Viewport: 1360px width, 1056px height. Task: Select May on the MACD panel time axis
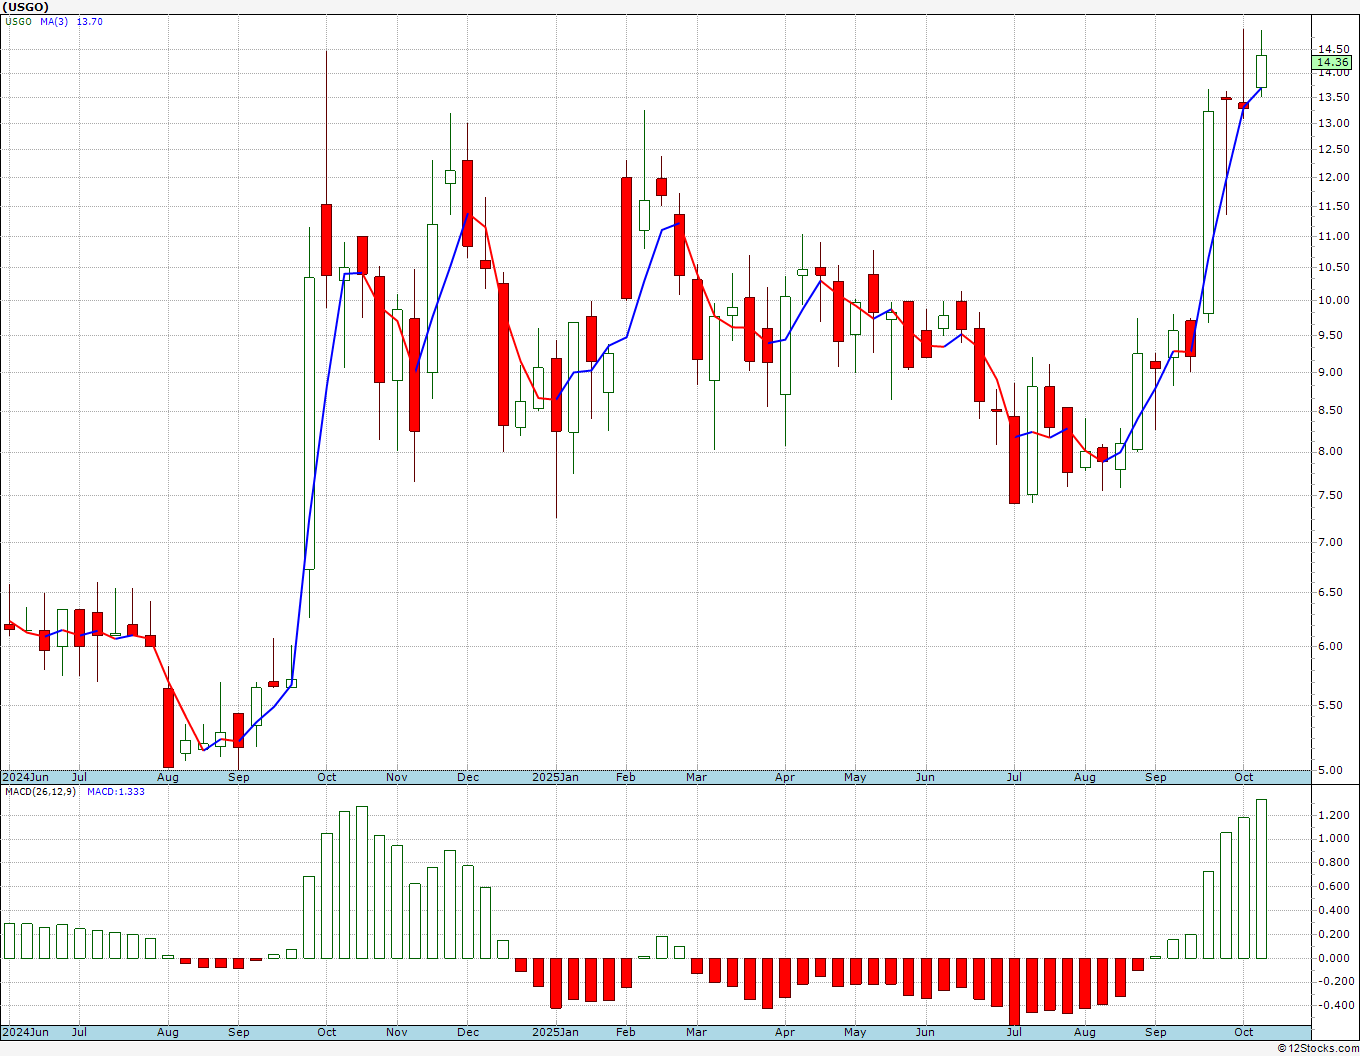[855, 1032]
